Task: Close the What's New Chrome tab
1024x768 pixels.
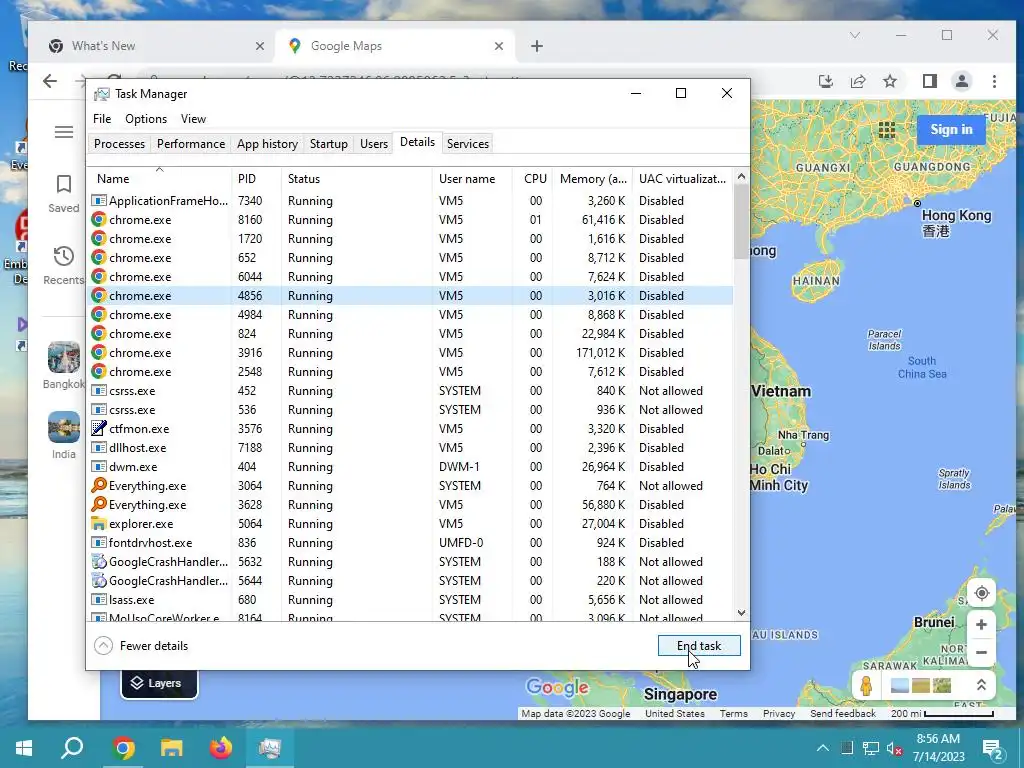Action: [260, 46]
